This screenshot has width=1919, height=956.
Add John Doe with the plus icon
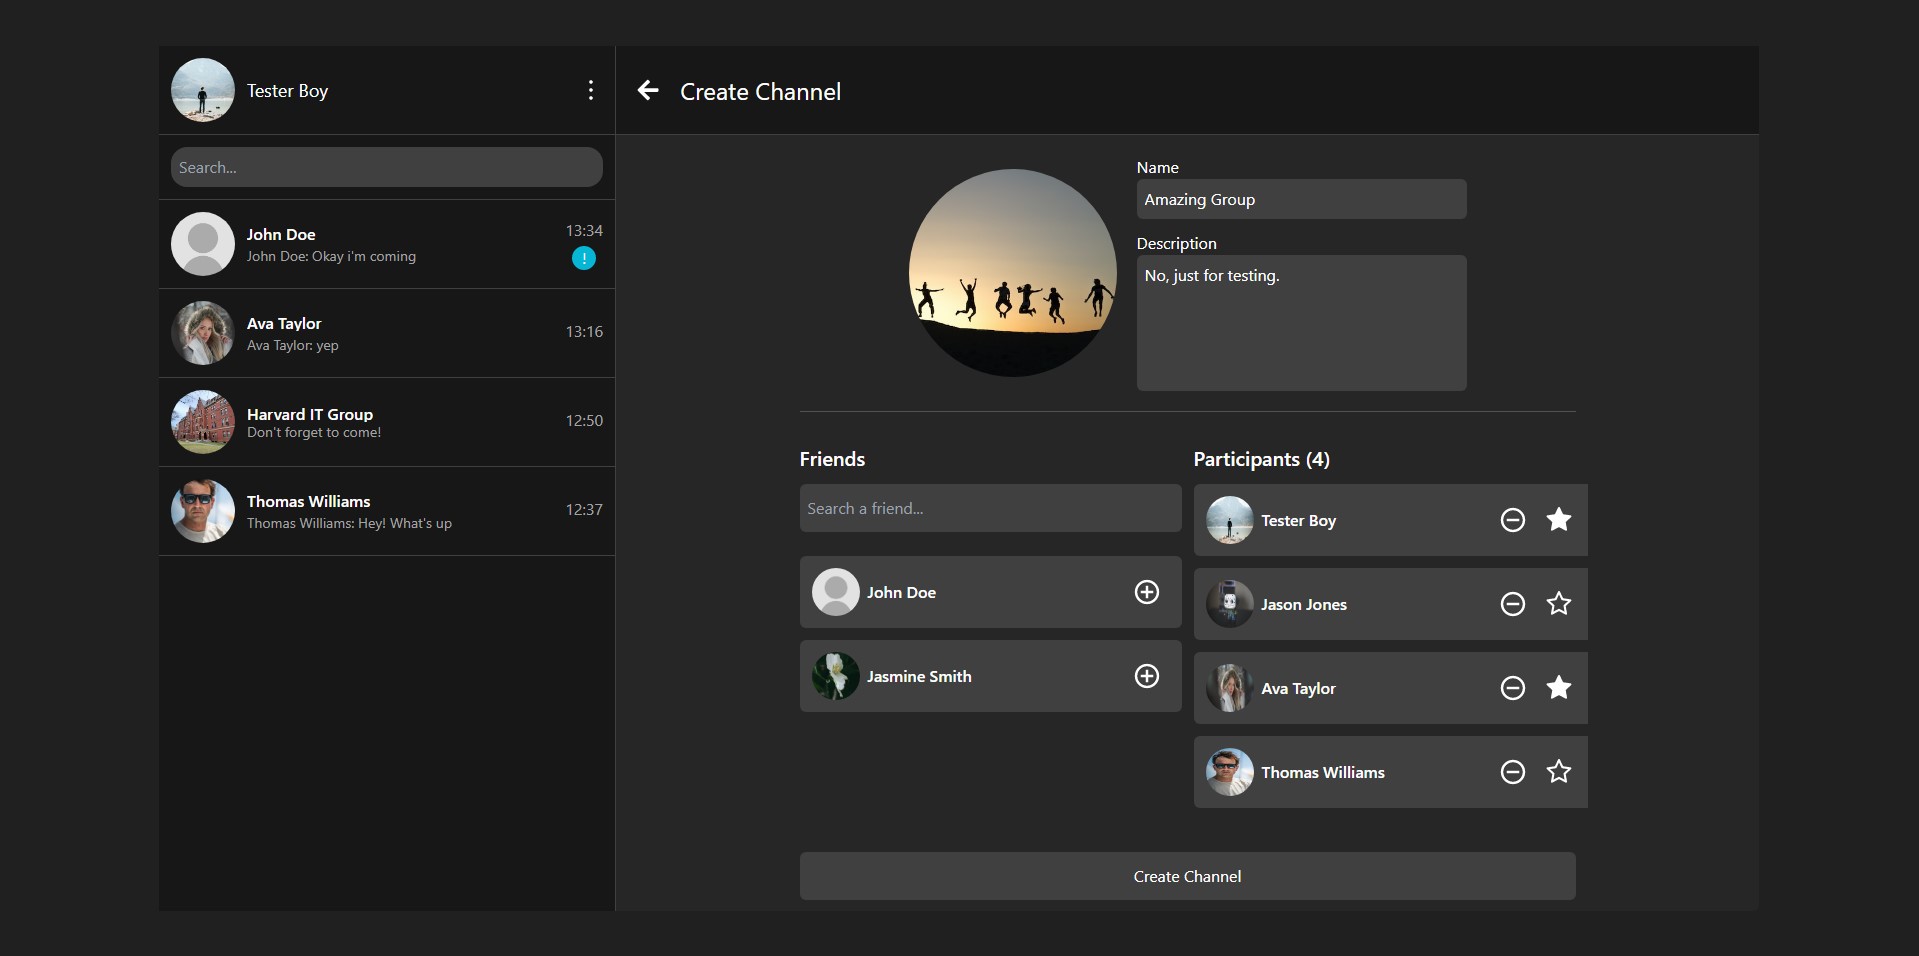(x=1147, y=592)
